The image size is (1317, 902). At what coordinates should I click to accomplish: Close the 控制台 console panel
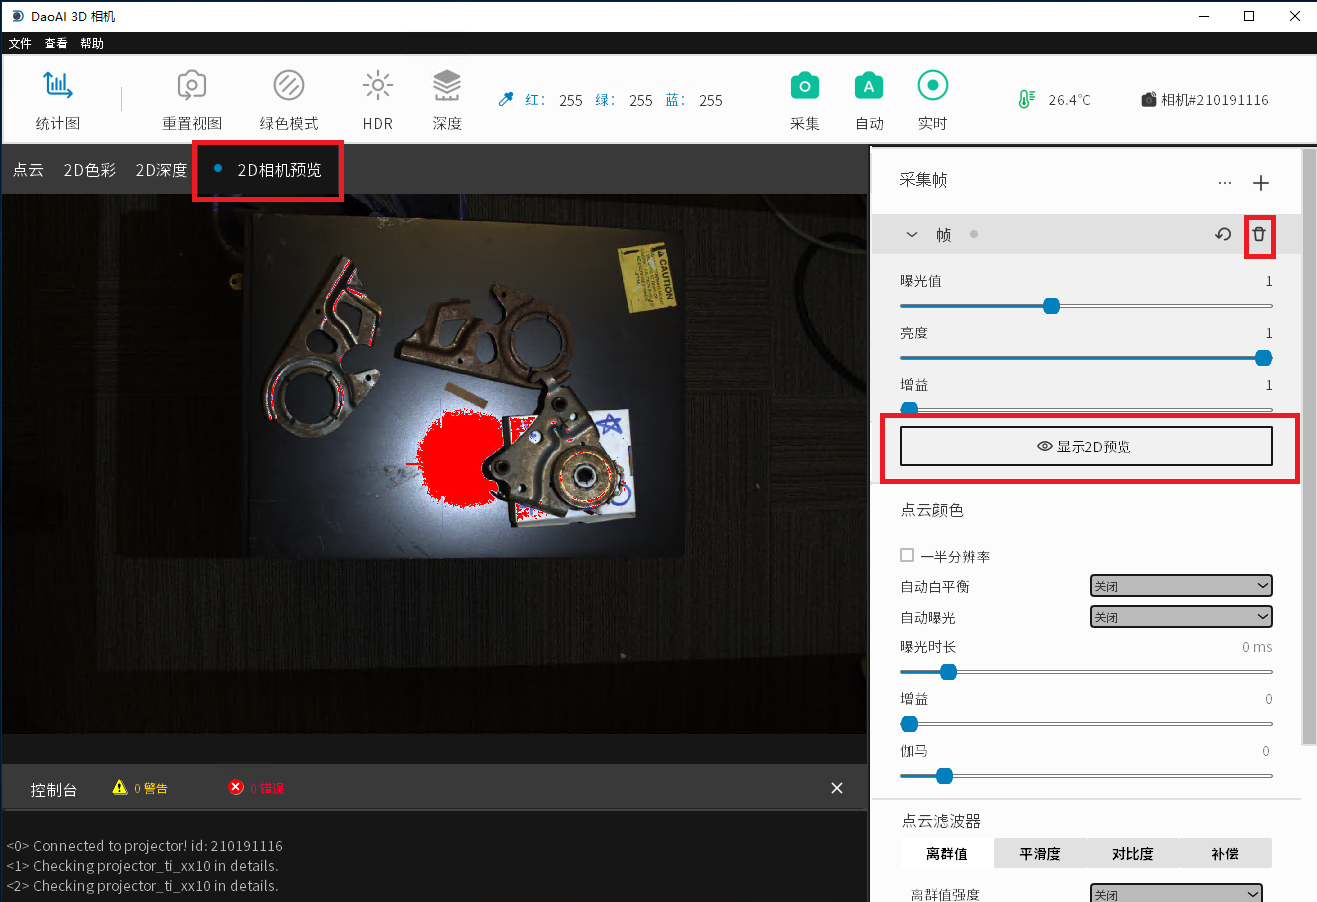click(x=837, y=788)
